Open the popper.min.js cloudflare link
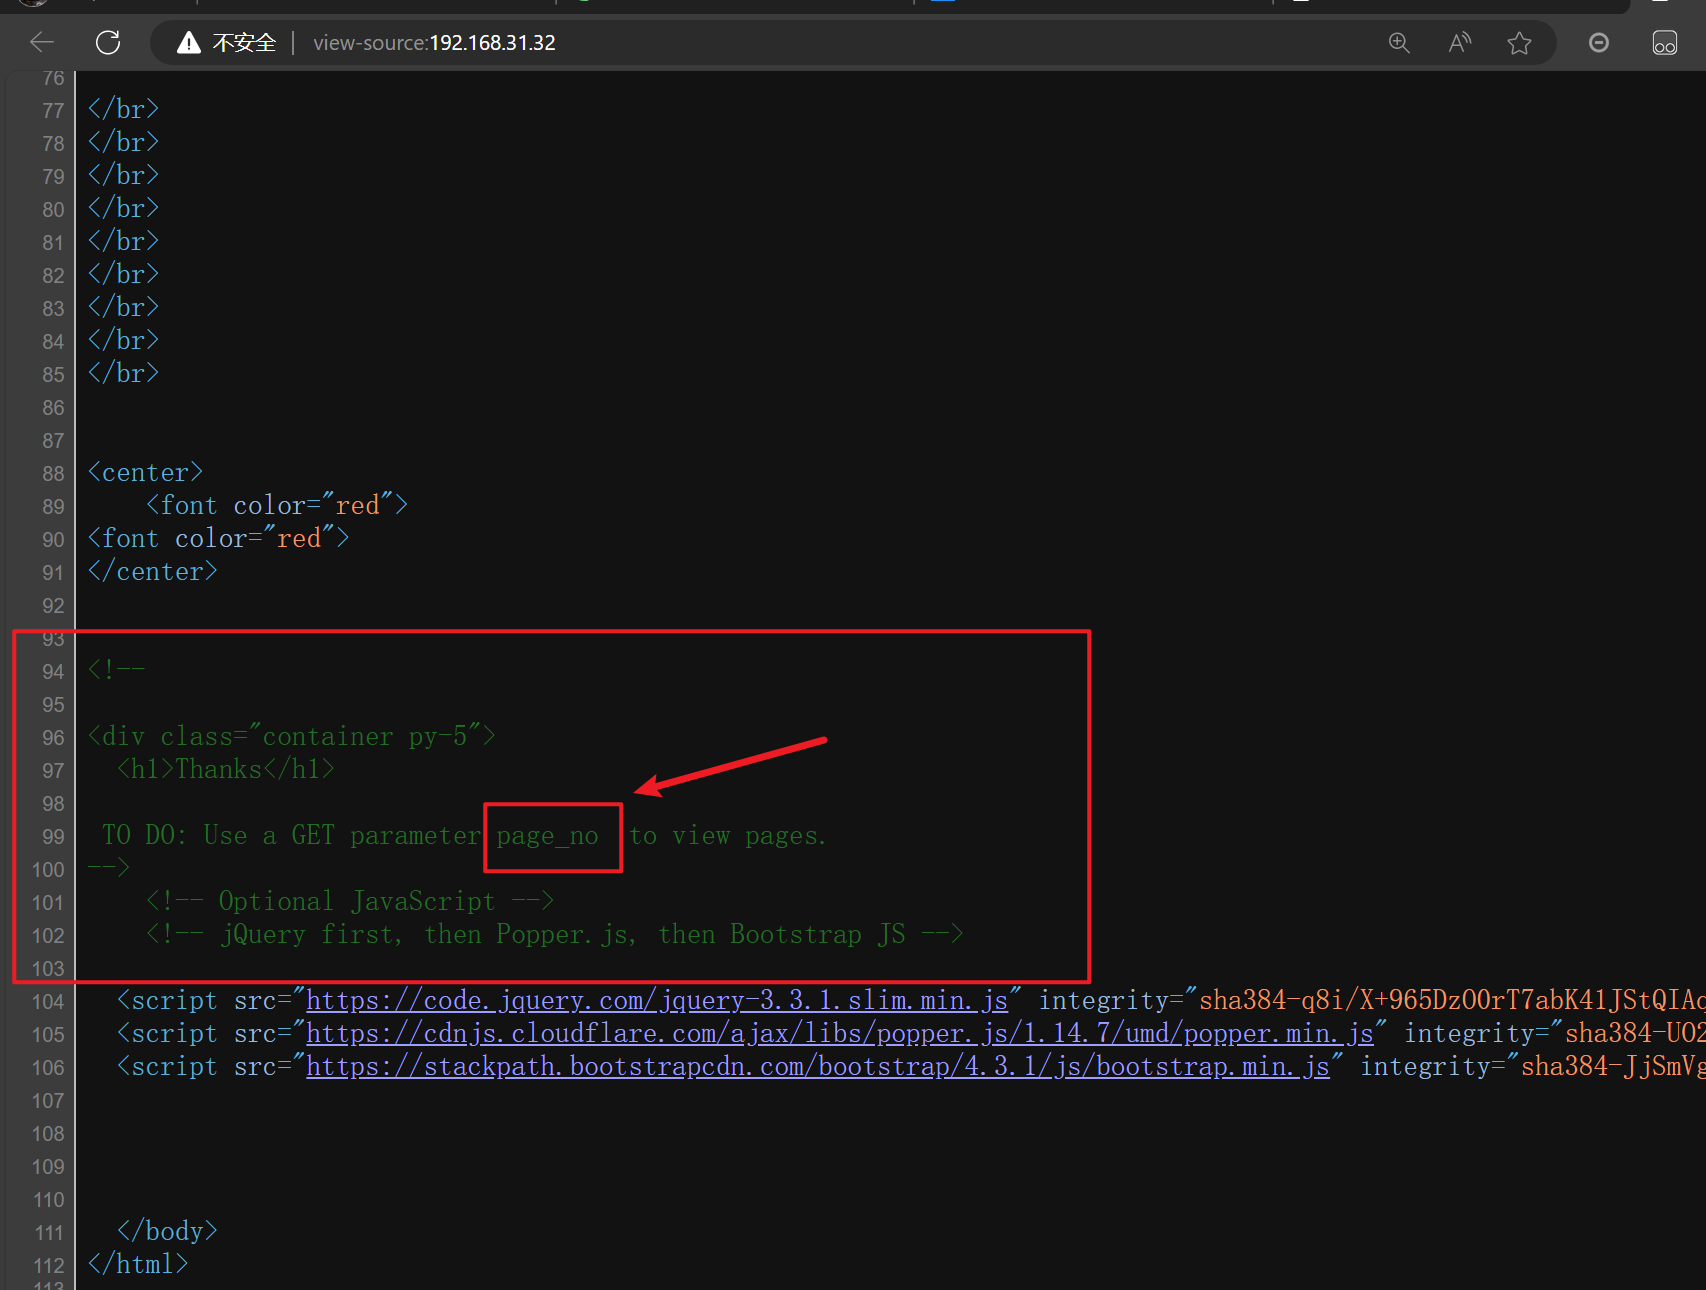 pyautogui.click(x=840, y=1033)
